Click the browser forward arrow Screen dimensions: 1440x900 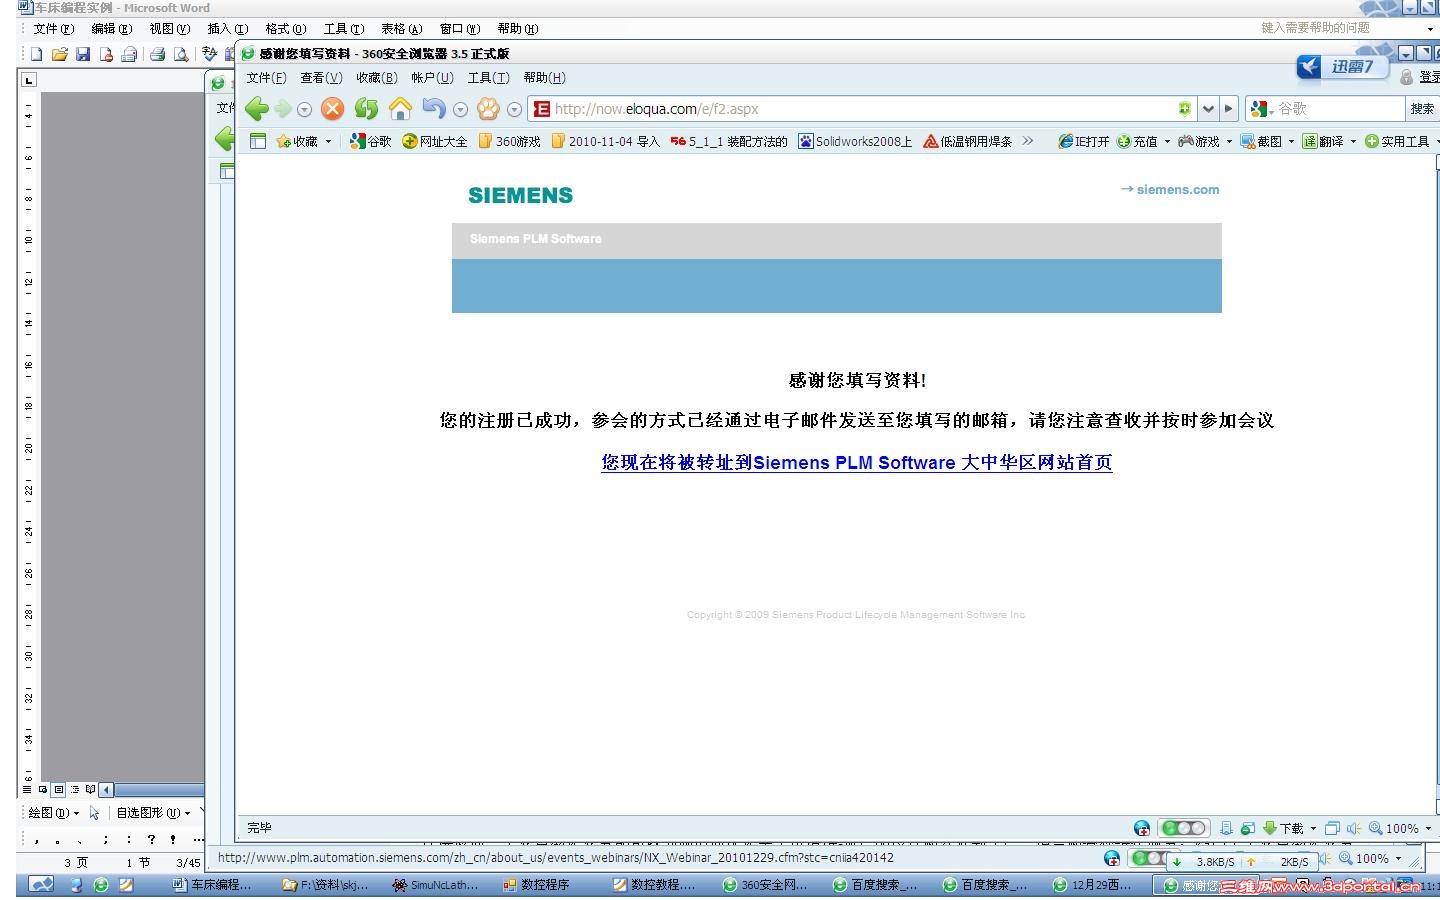point(283,109)
